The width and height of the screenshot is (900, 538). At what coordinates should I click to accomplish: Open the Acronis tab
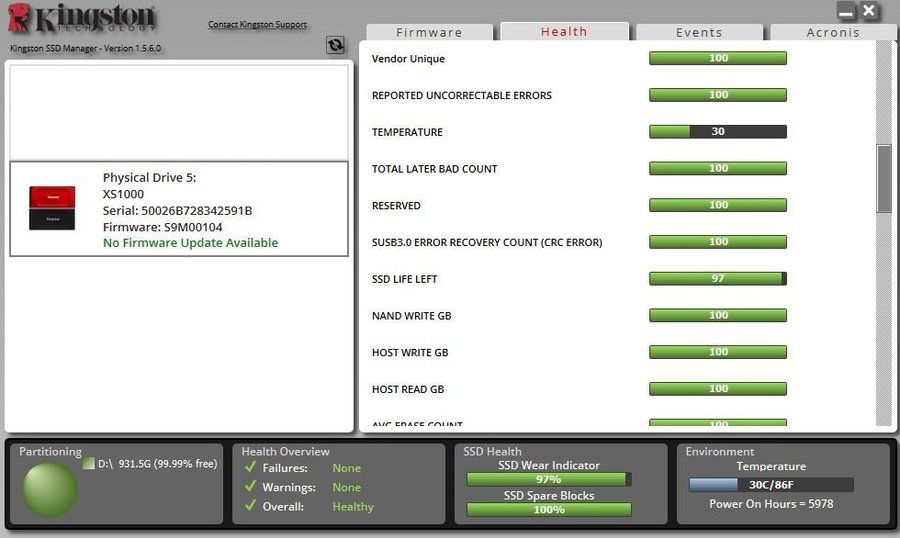(833, 32)
